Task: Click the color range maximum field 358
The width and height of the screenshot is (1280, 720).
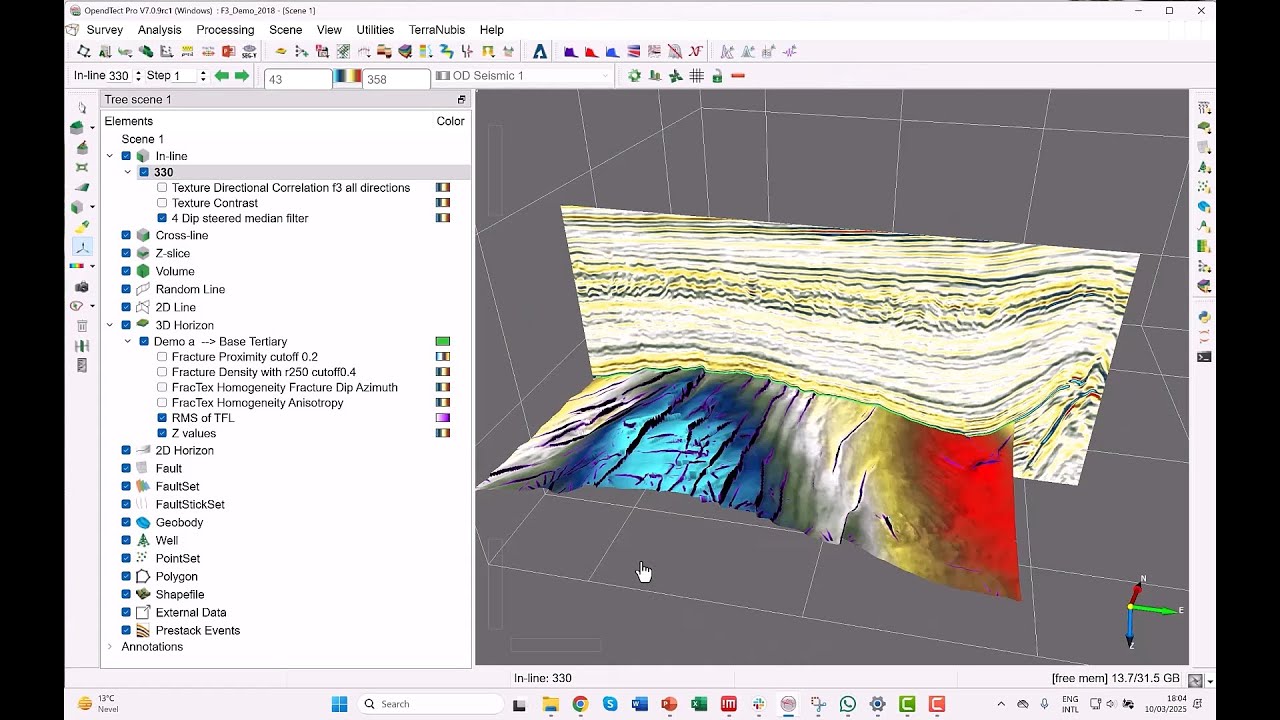Action: [x=396, y=79]
